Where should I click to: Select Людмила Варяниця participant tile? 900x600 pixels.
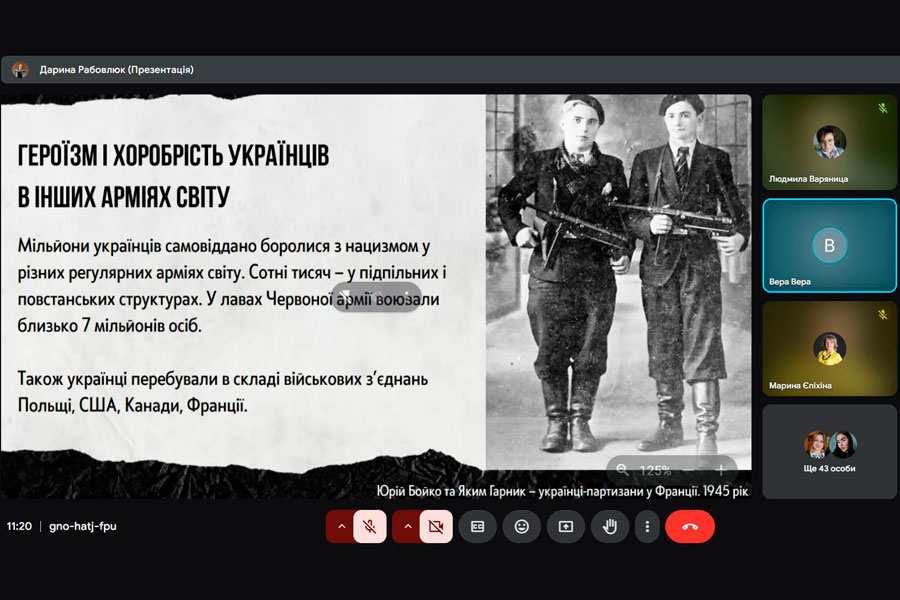click(829, 142)
